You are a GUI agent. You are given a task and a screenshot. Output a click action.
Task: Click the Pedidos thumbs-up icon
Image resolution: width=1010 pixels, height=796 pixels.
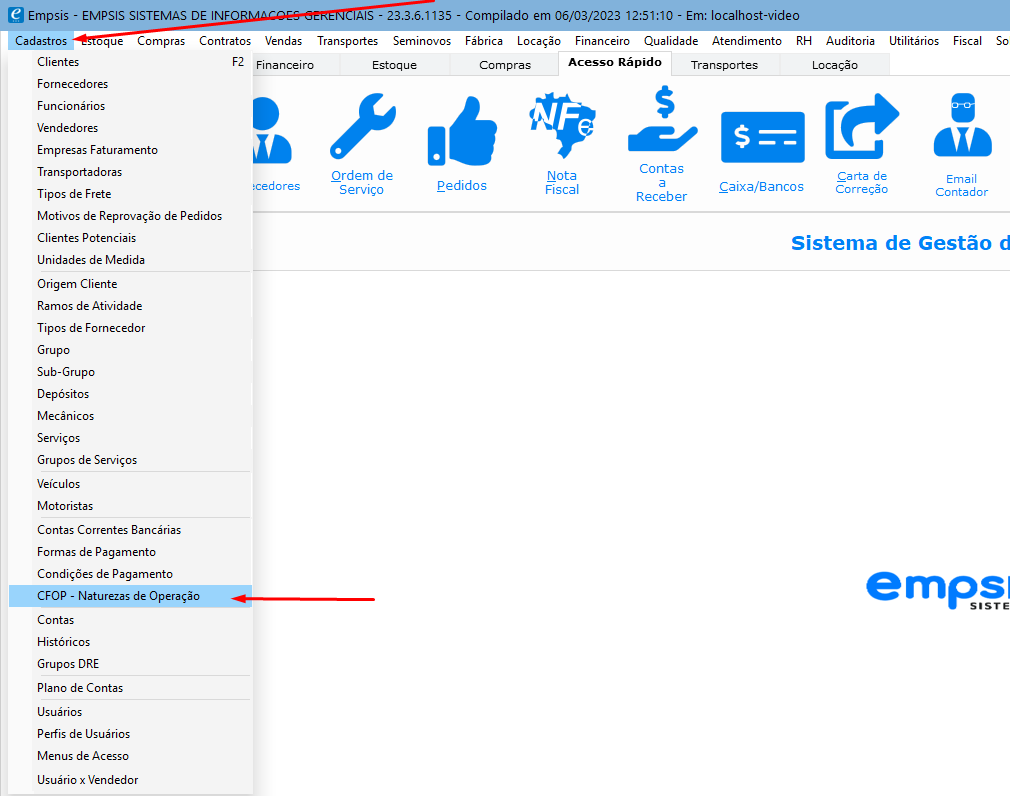click(x=462, y=131)
